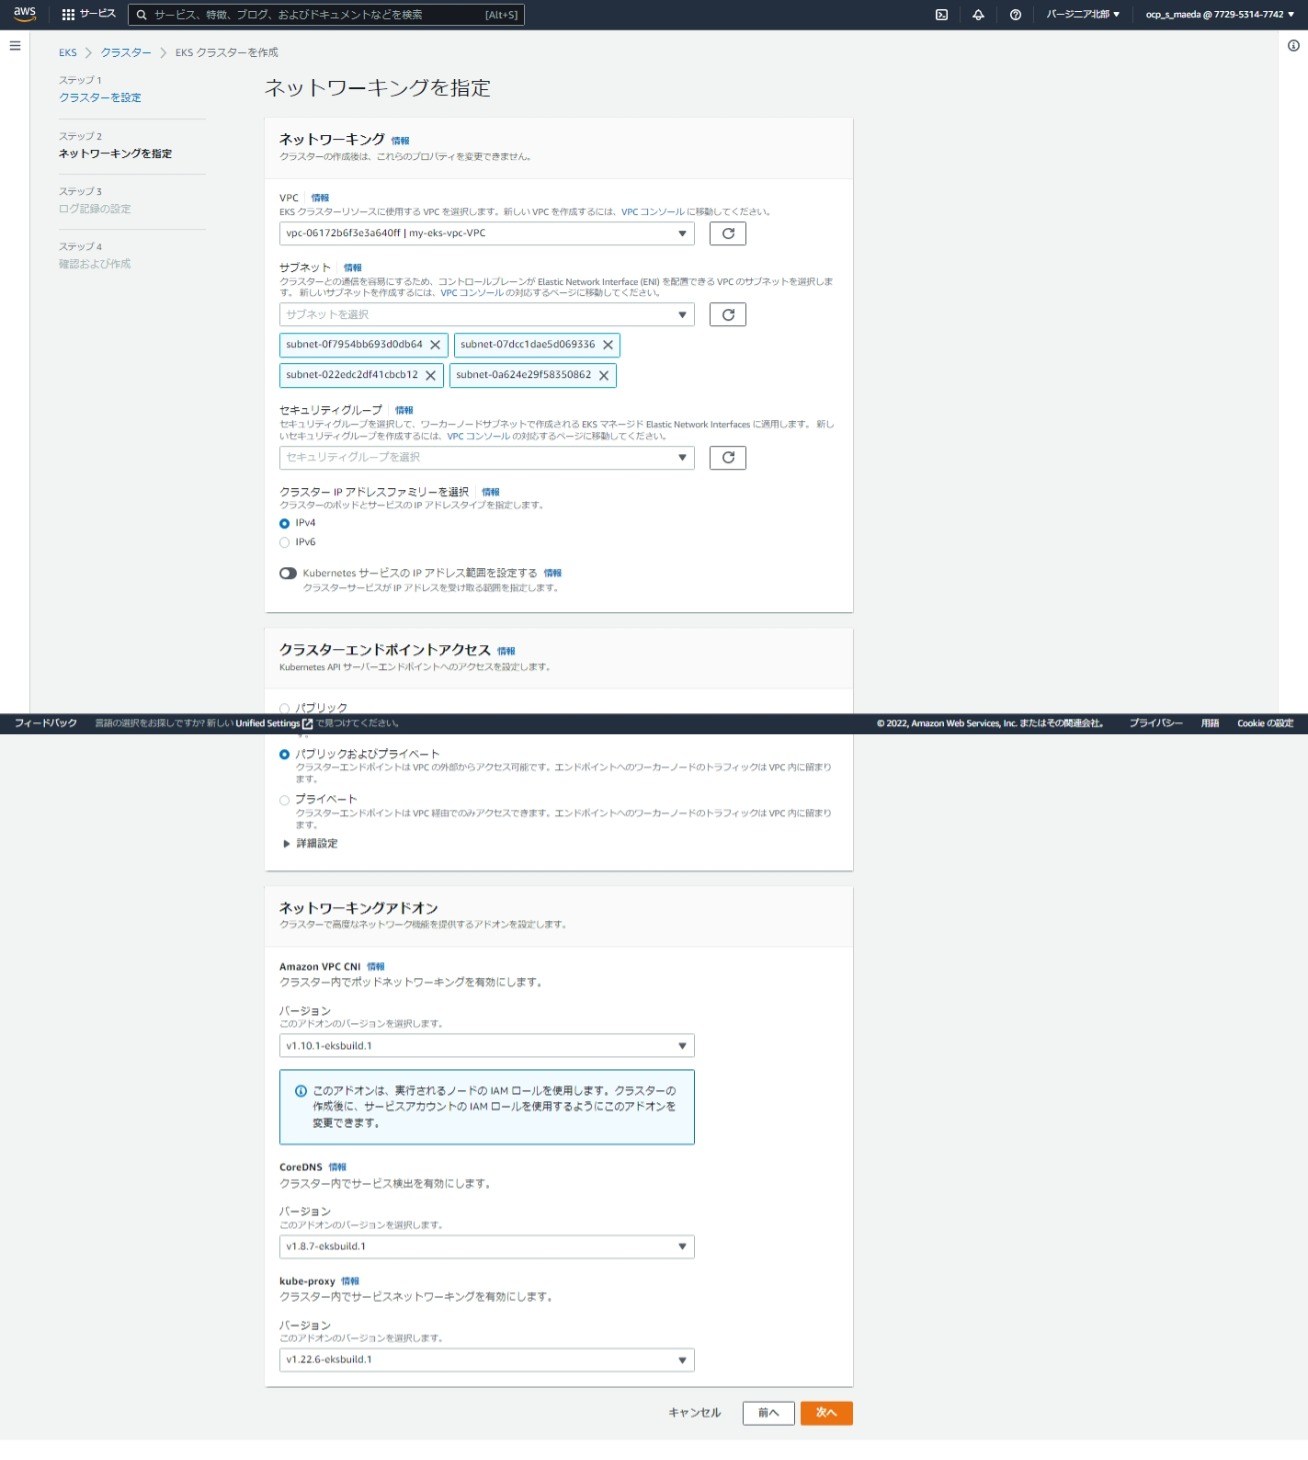Screen dimensions: 1308x1460
Task: Remove subnet-0a624e29f58350862 chip
Action: point(604,375)
